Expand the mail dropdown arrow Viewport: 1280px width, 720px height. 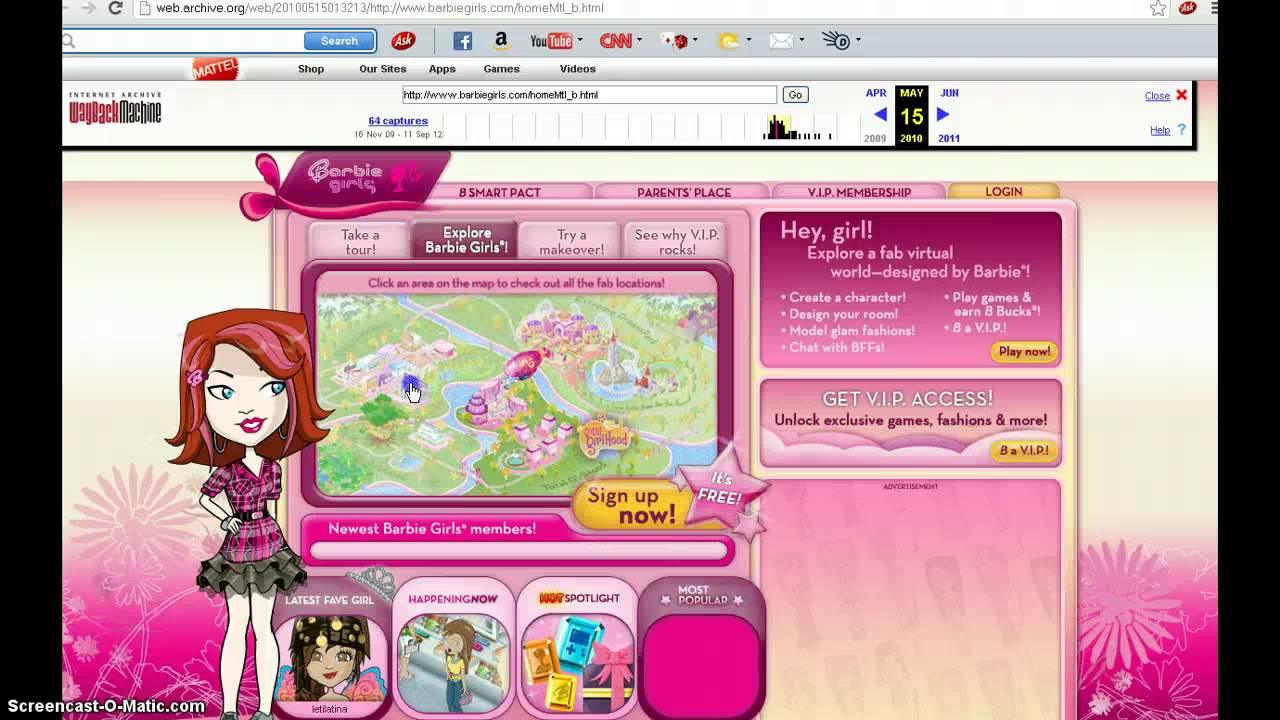pos(801,41)
